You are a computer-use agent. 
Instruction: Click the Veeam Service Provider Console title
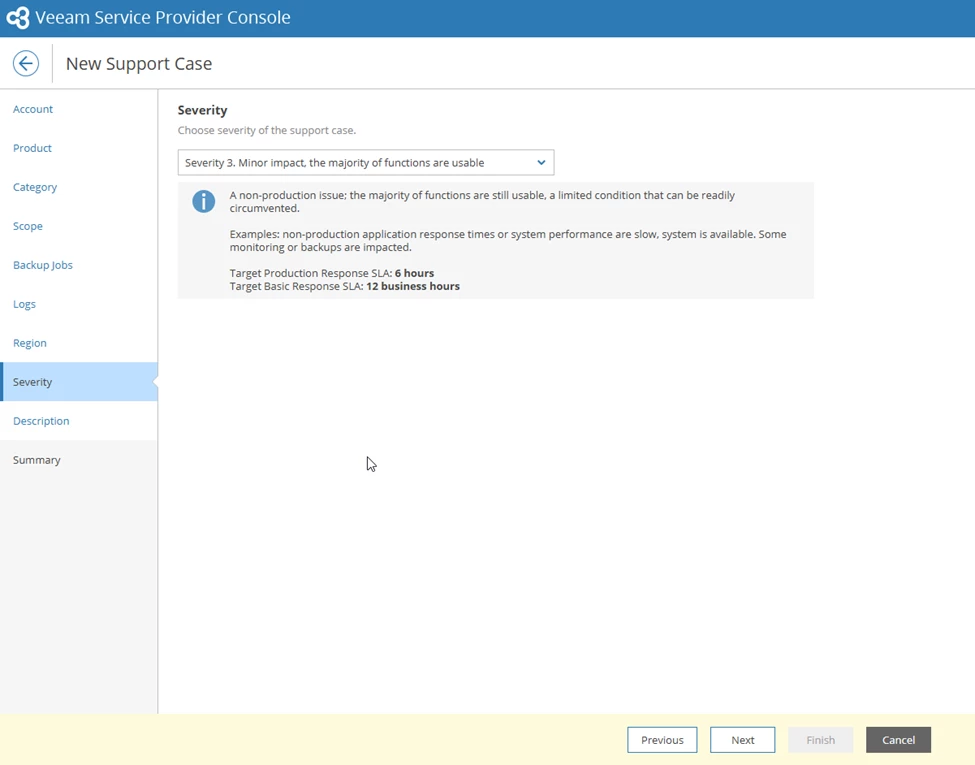(x=163, y=17)
